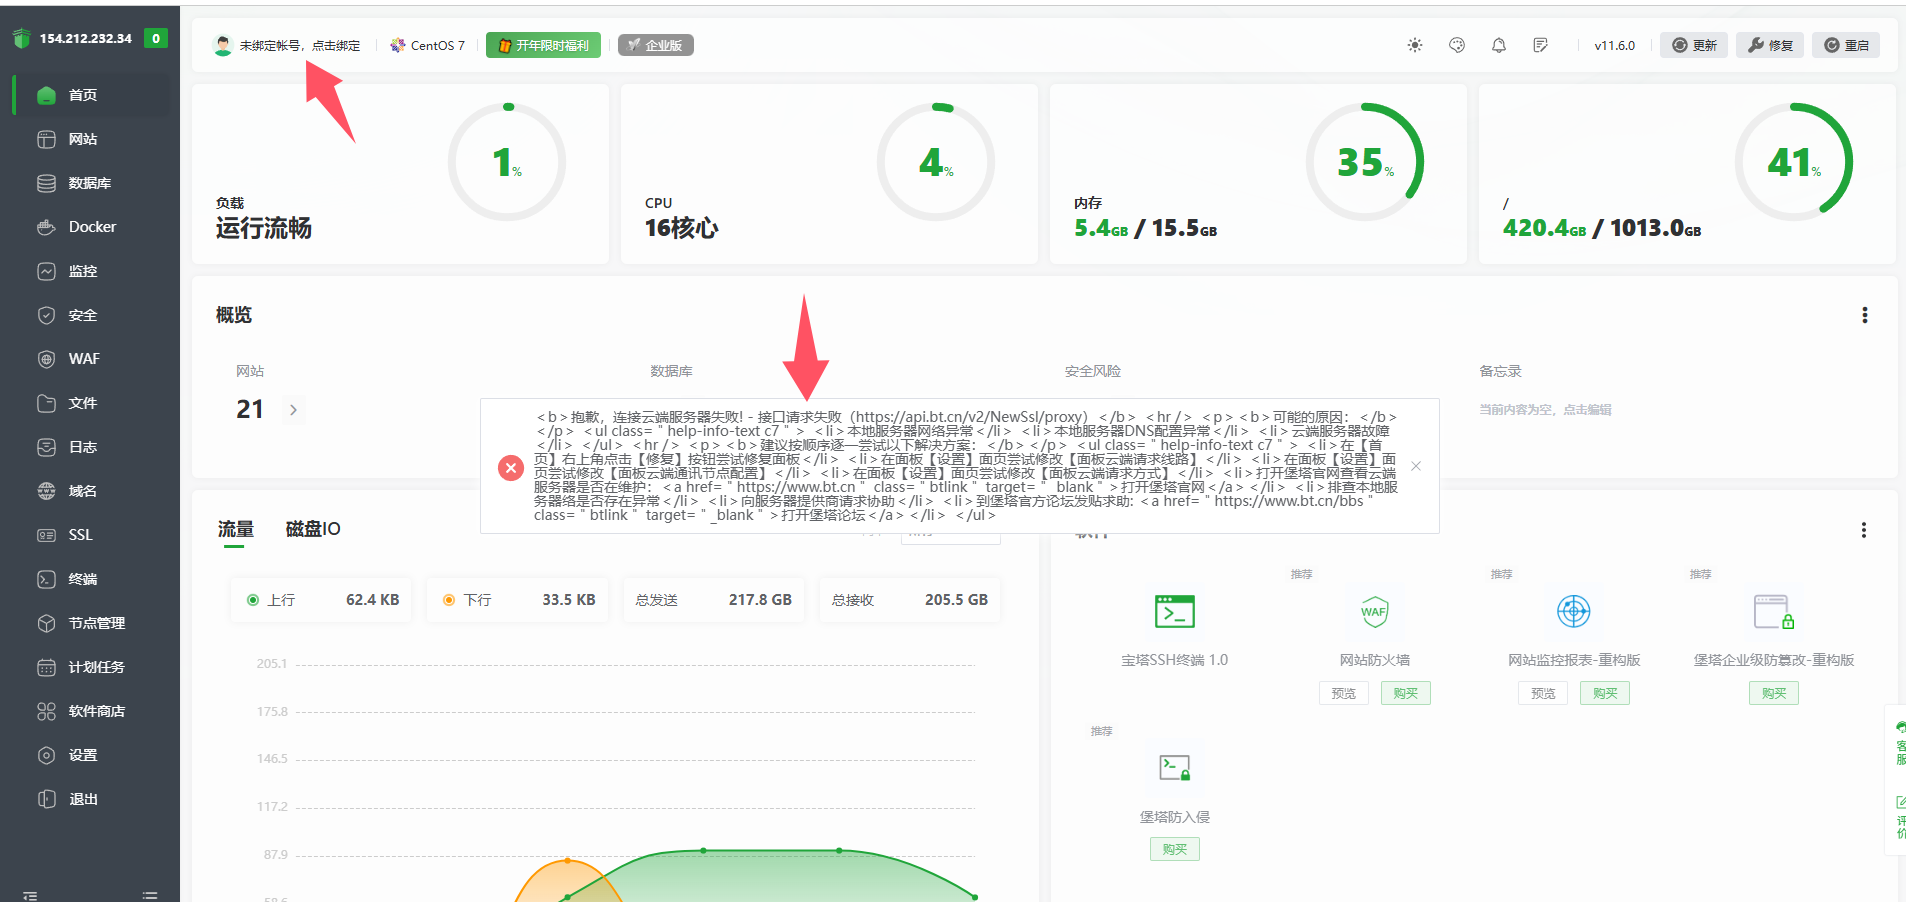Click the 网站防火墙 WAF shield icon

1374,611
